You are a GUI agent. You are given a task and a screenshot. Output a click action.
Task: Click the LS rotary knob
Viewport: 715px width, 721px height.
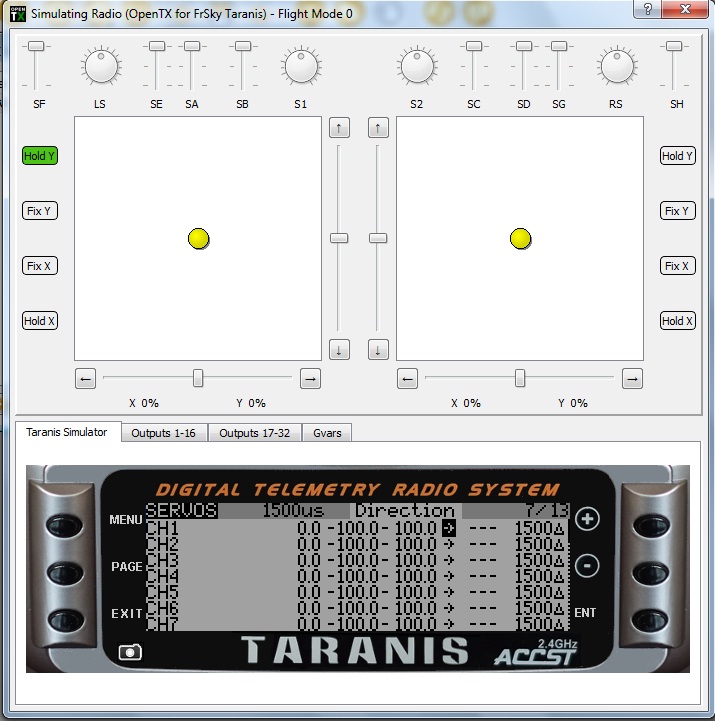point(101,66)
